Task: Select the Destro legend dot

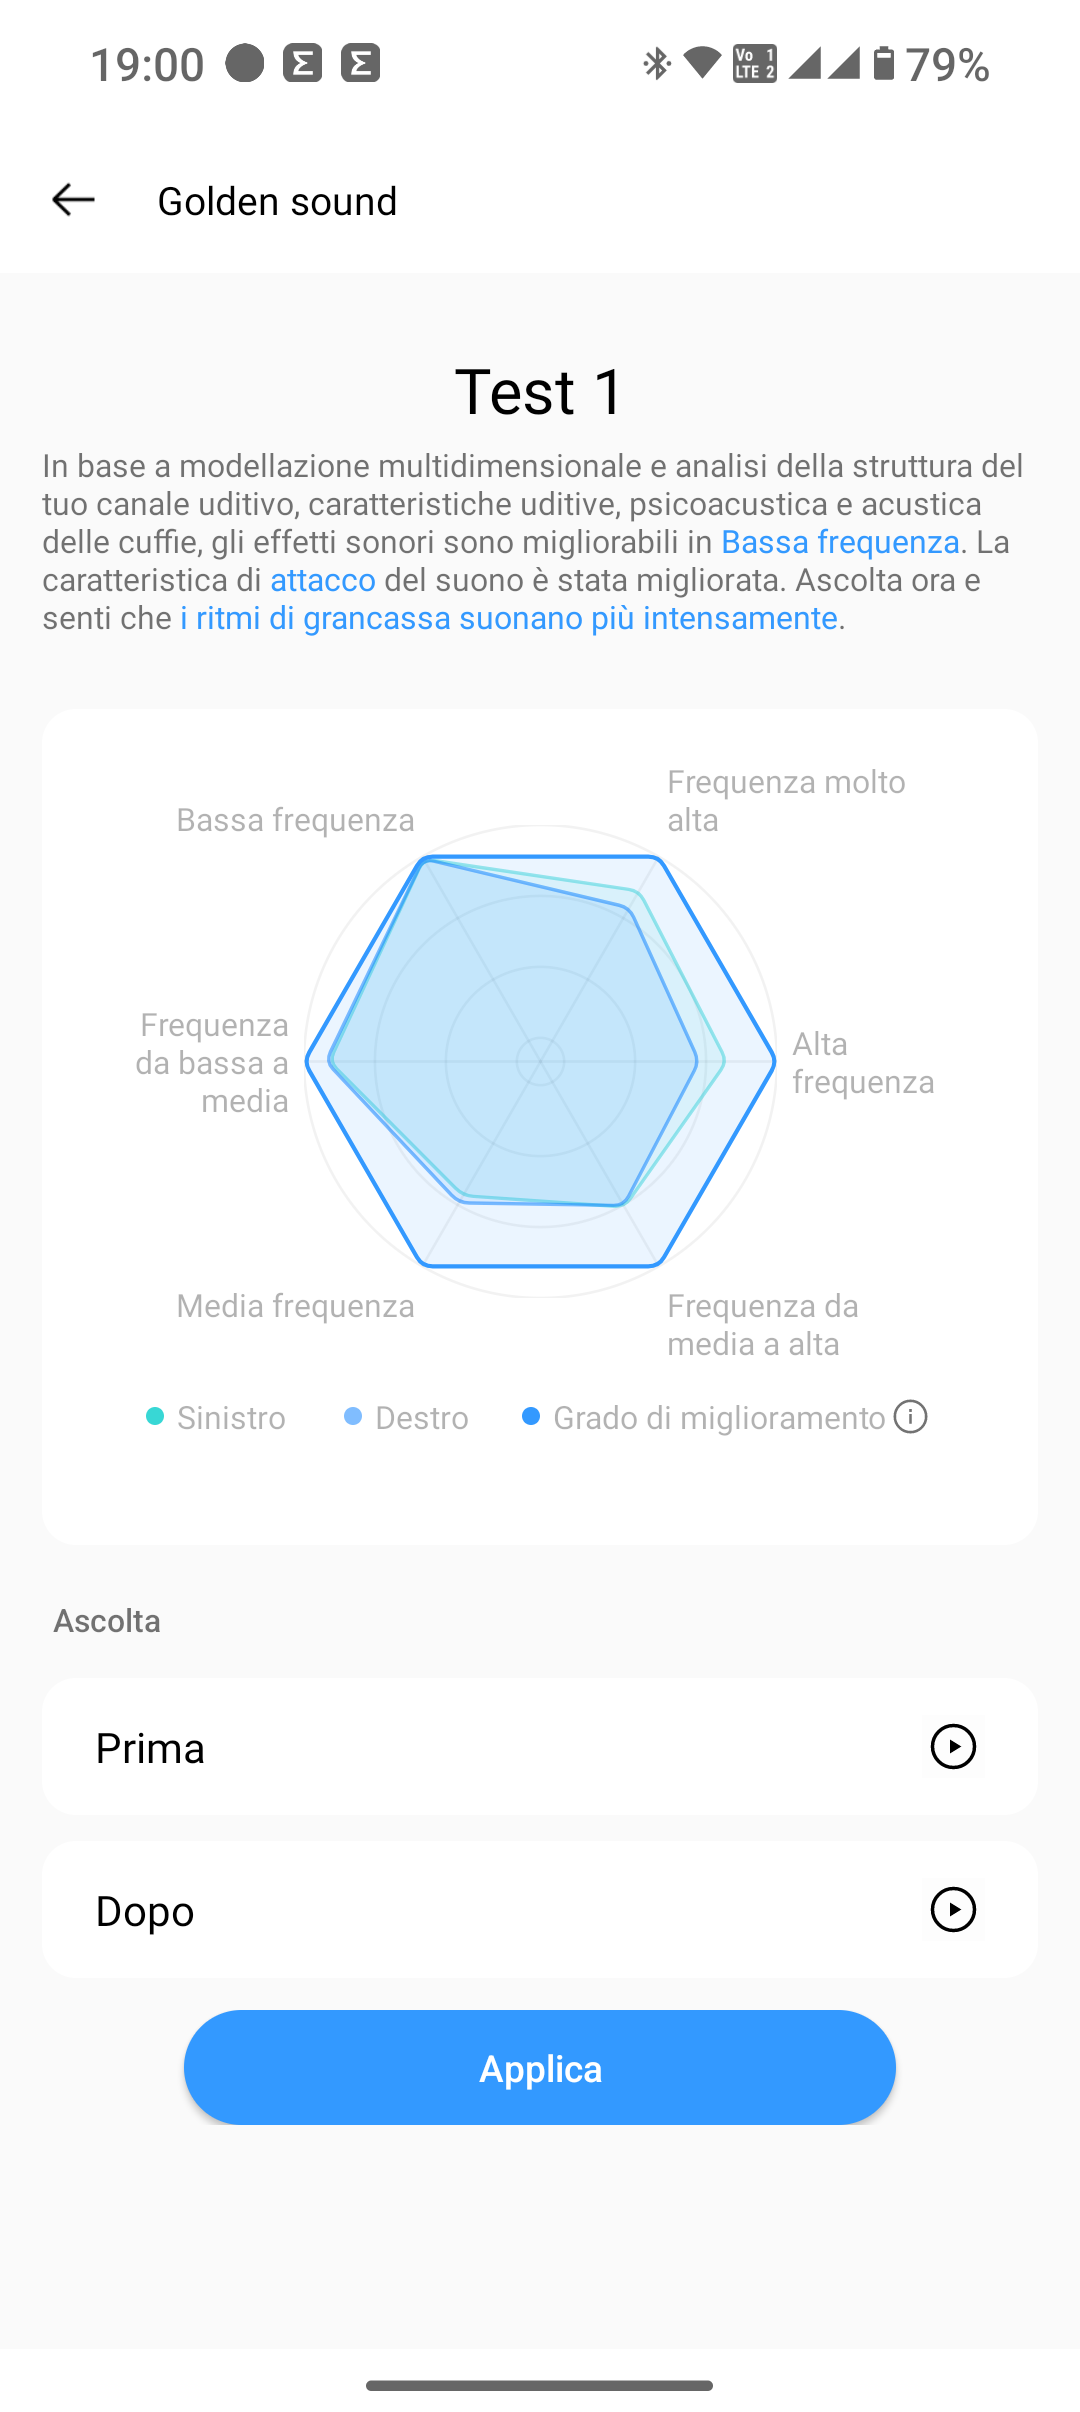Action: [353, 1417]
